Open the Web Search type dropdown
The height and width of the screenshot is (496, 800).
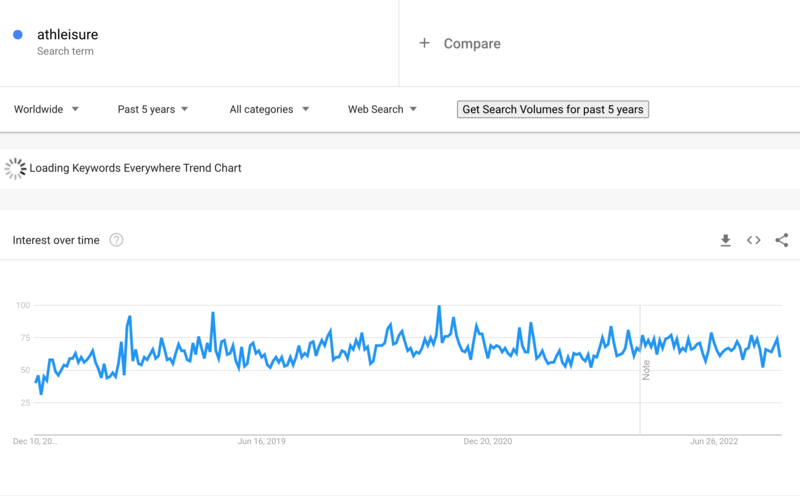click(x=382, y=109)
